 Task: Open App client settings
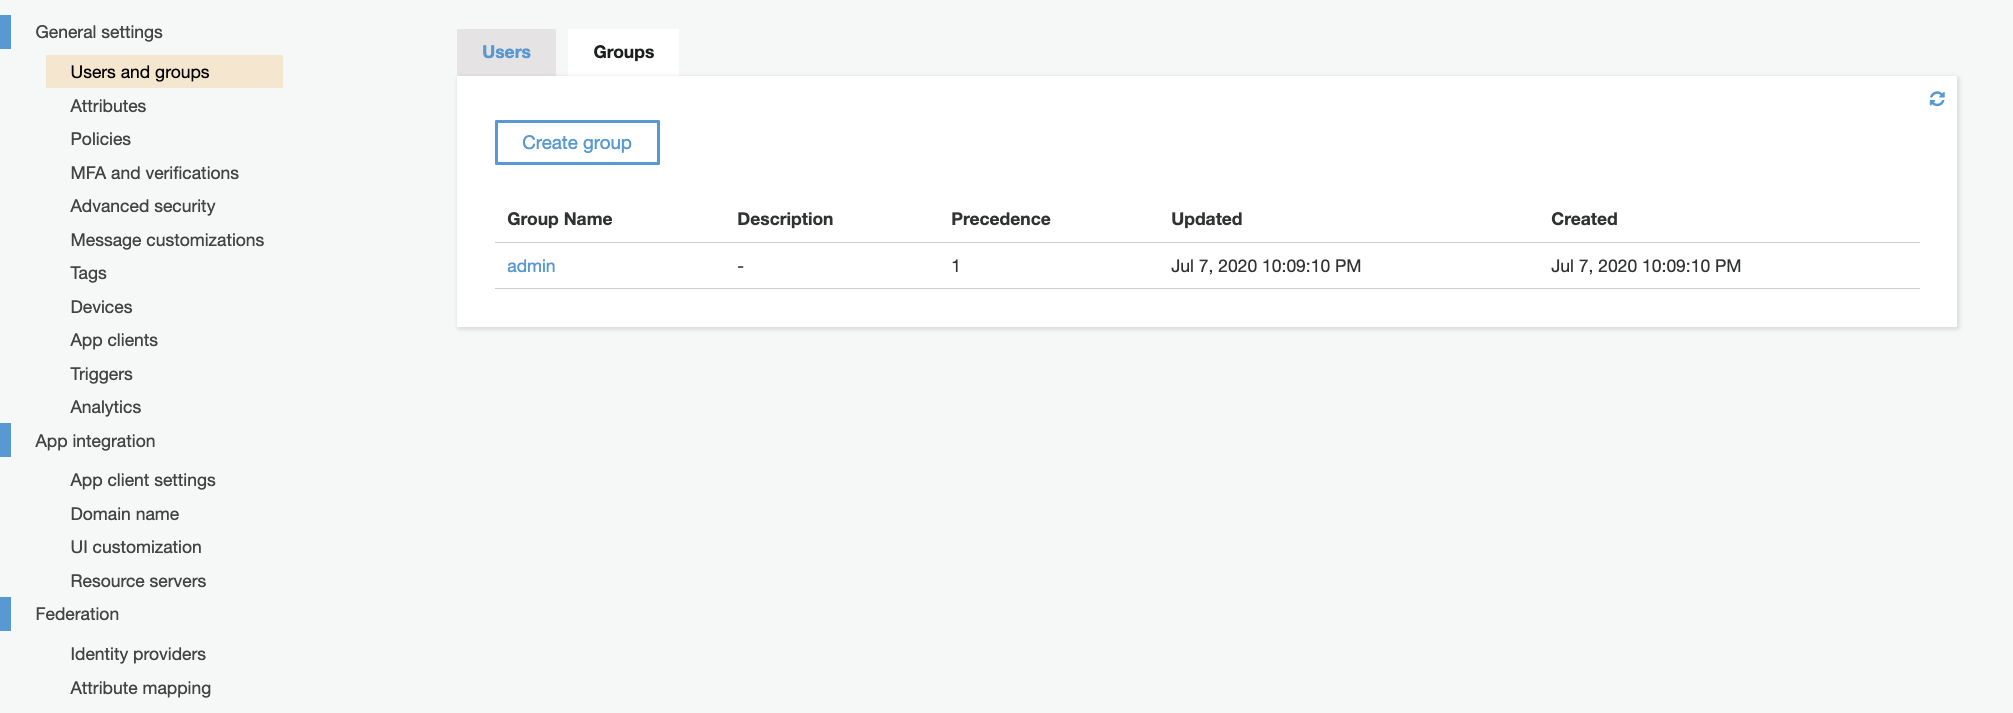pyautogui.click(x=143, y=480)
